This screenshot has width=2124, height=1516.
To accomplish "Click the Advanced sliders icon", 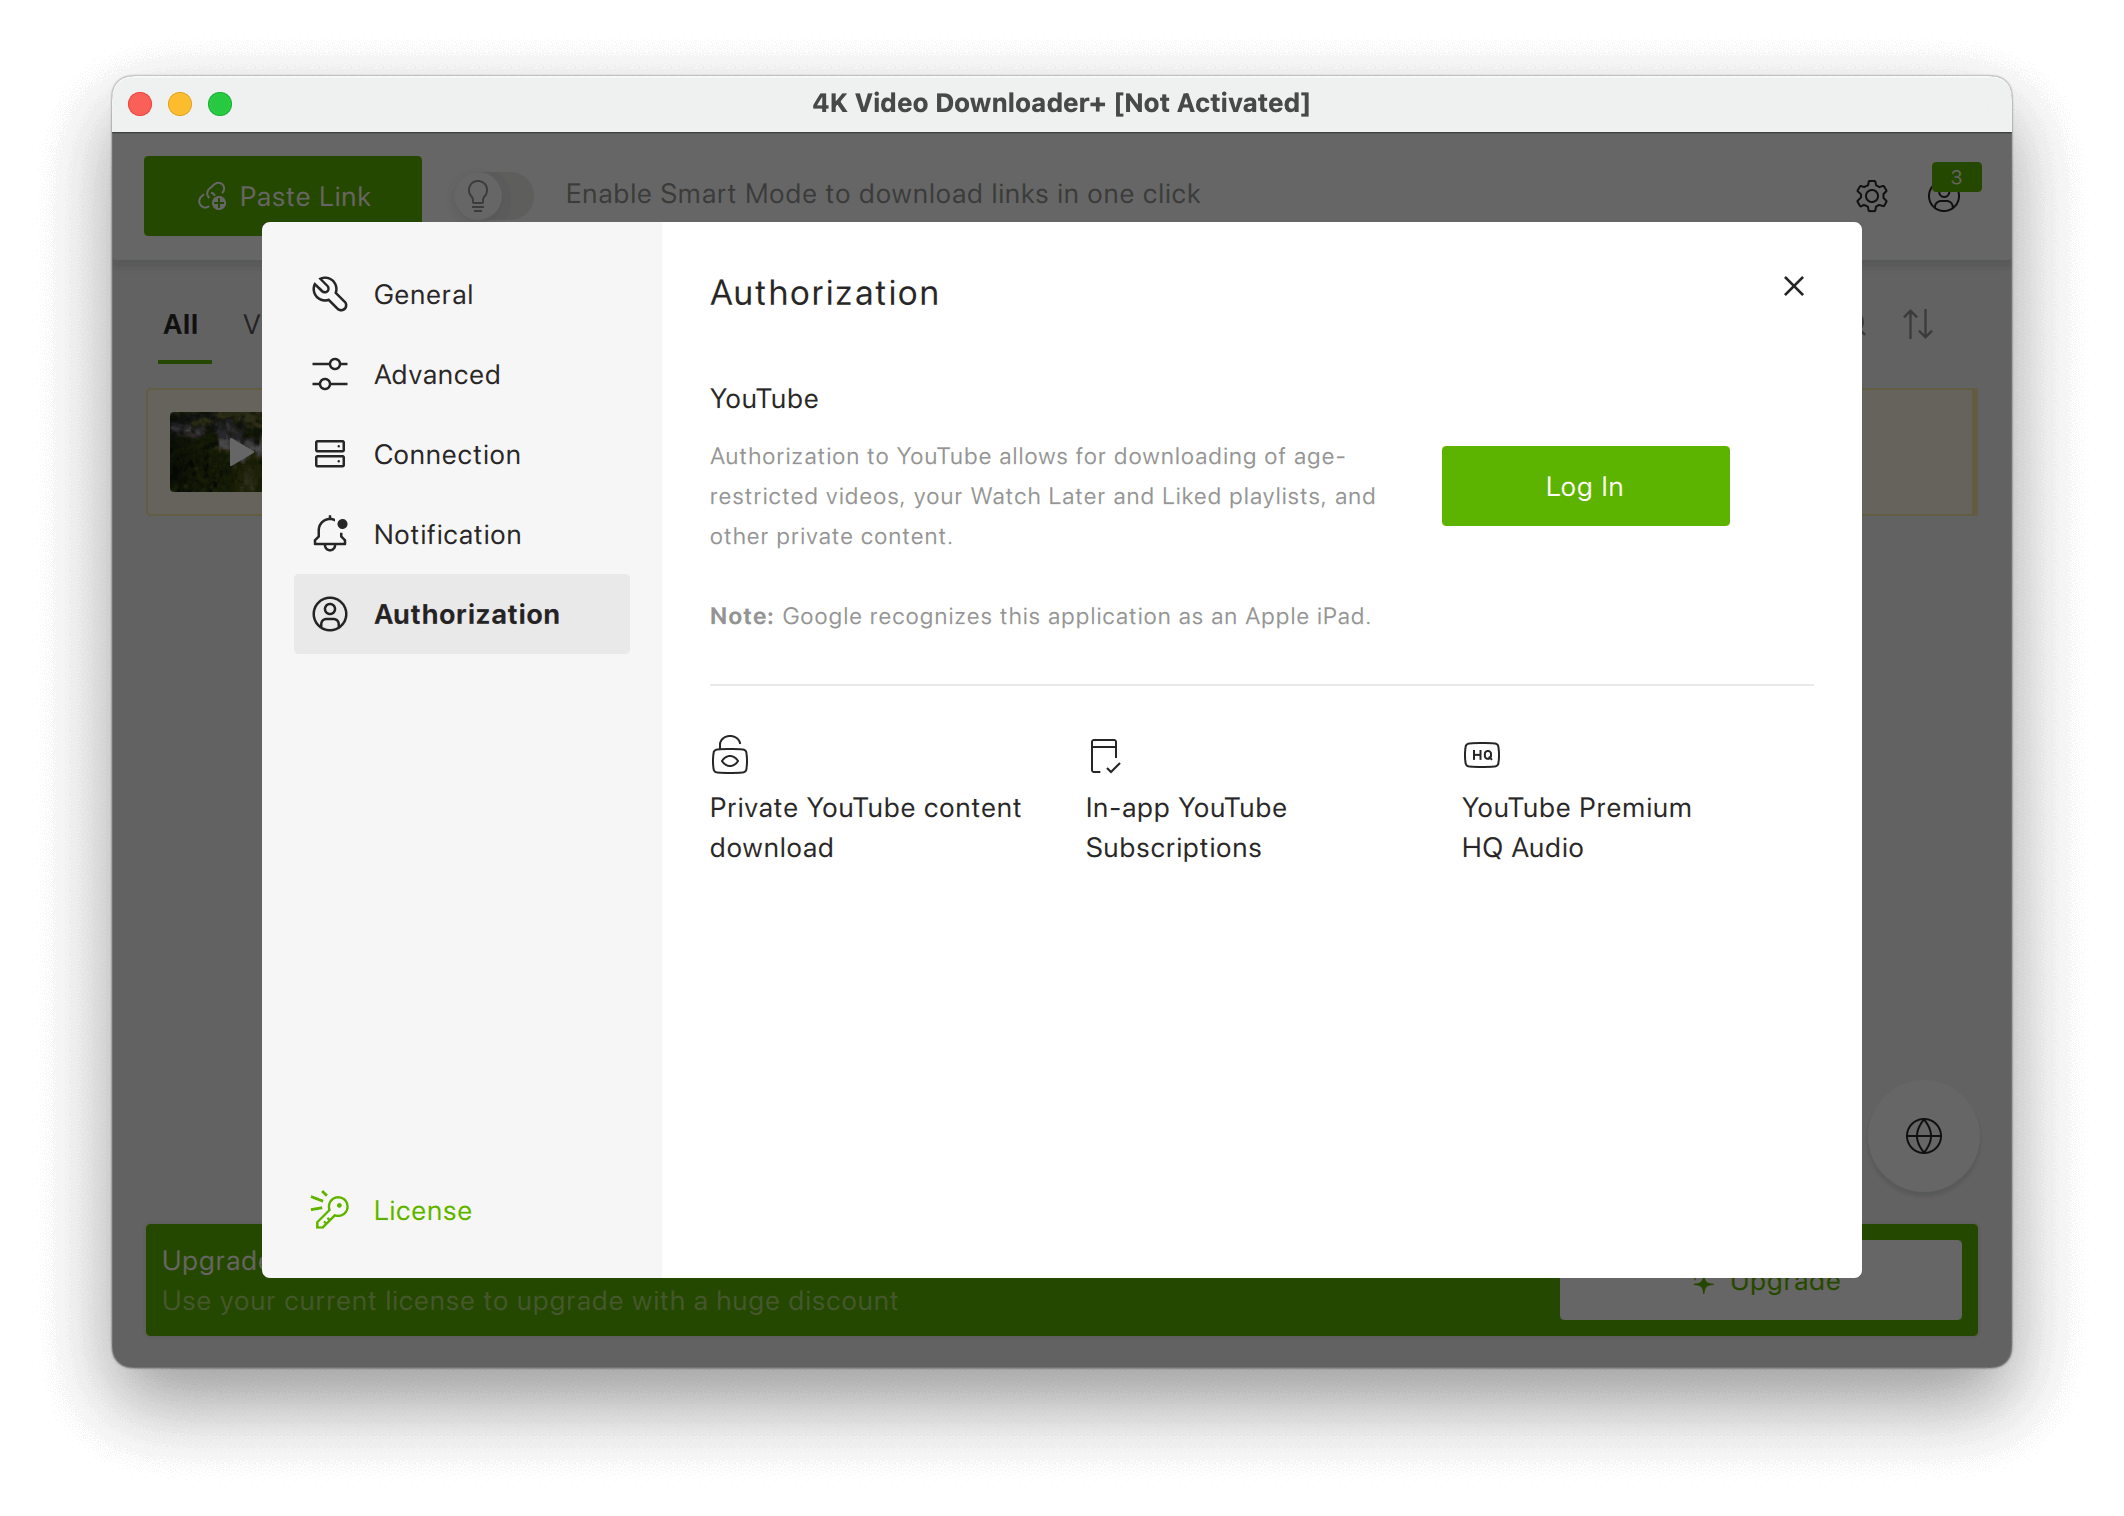I will 330,374.
